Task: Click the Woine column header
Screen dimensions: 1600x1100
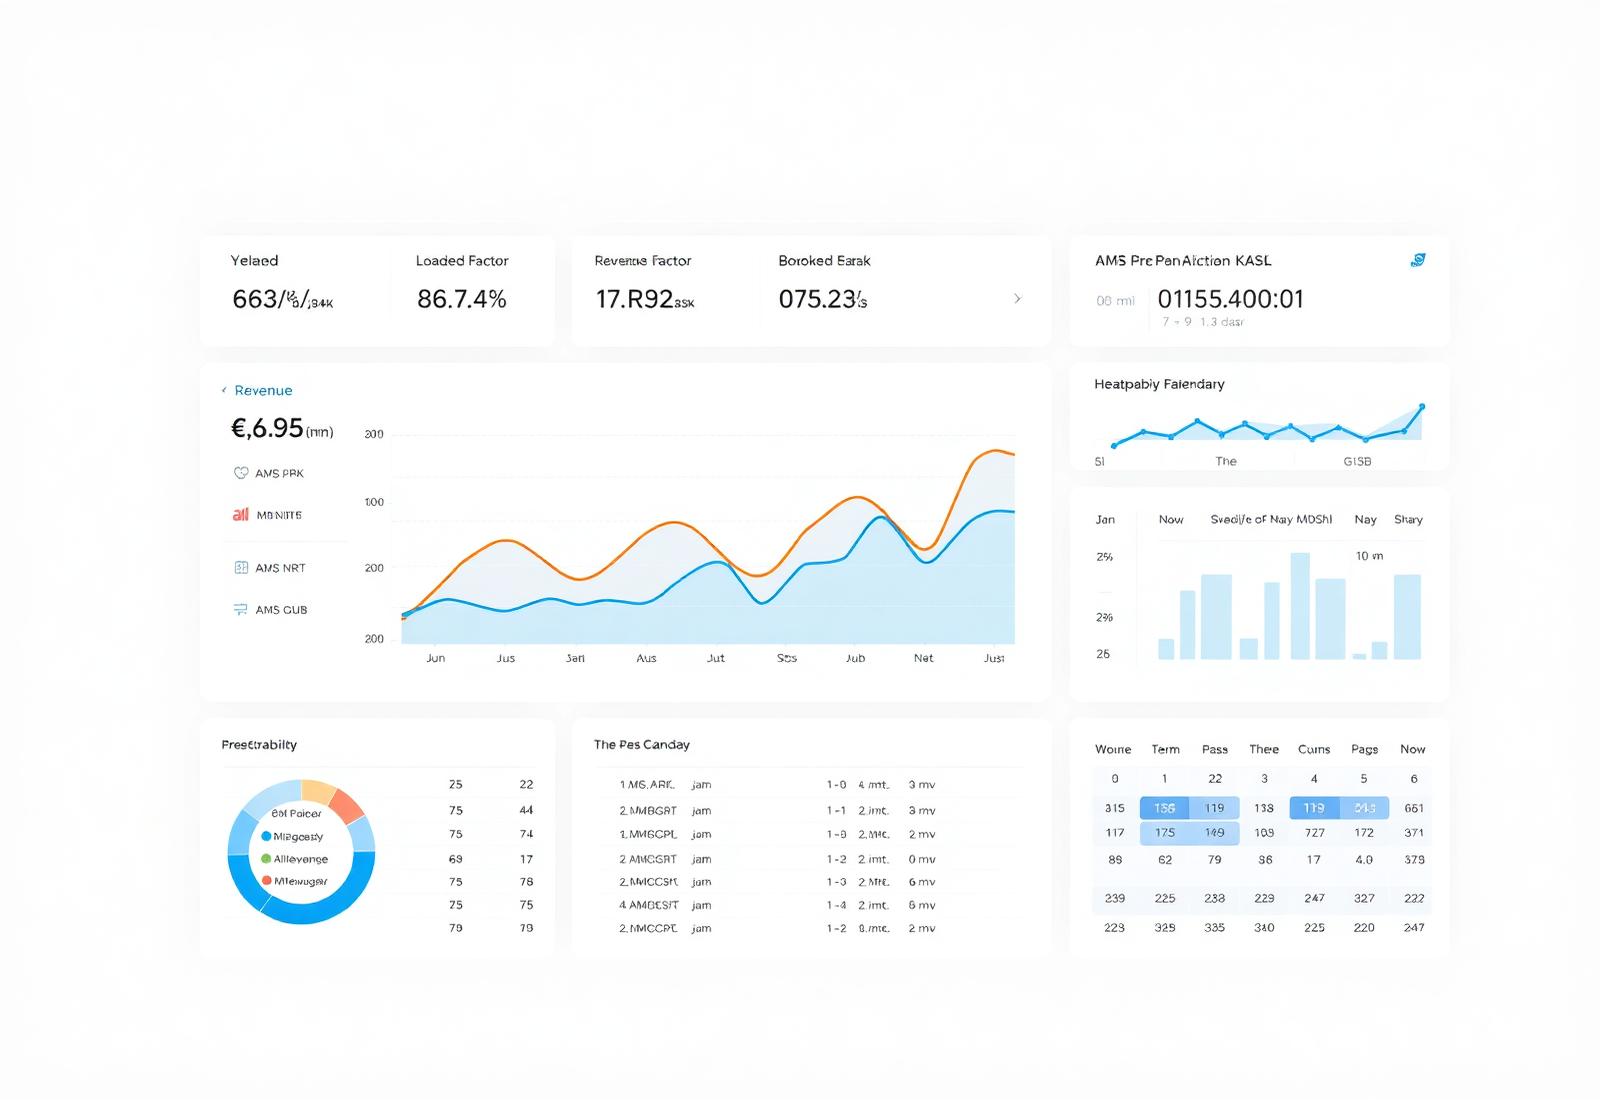Action: coord(1113,749)
